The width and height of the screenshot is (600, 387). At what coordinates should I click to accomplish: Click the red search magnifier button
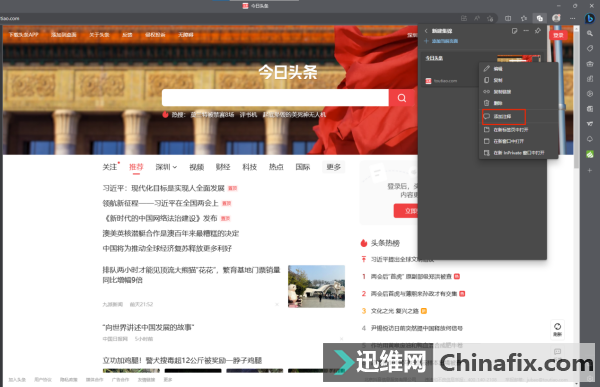click(401, 98)
